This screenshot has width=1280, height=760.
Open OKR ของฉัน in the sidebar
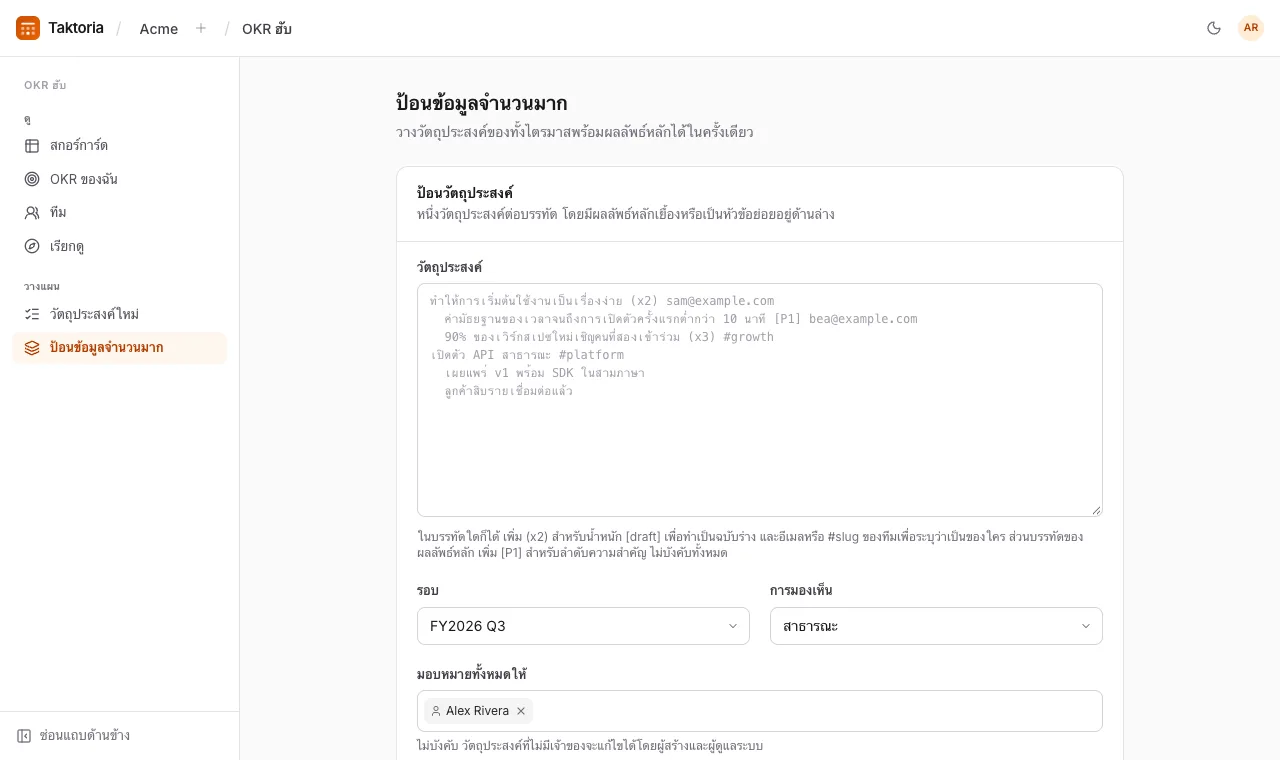pyautogui.click(x=119, y=179)
